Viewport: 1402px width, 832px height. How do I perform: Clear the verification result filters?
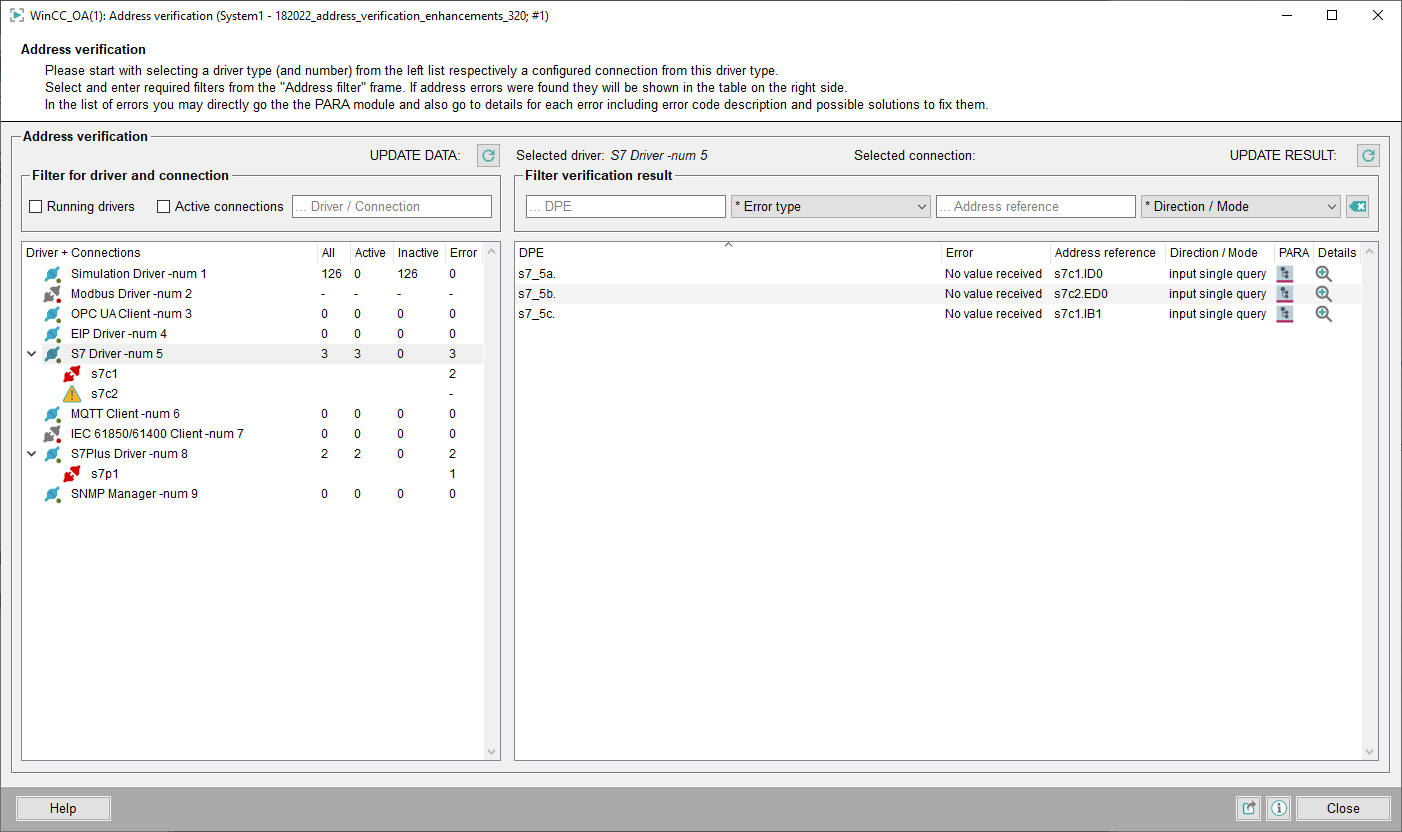point(1357,207)
